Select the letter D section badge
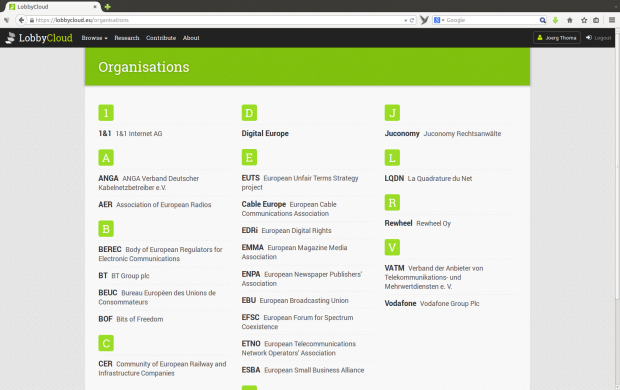The width and height of the screenshot is (620, 390). [x=249, y=113]
